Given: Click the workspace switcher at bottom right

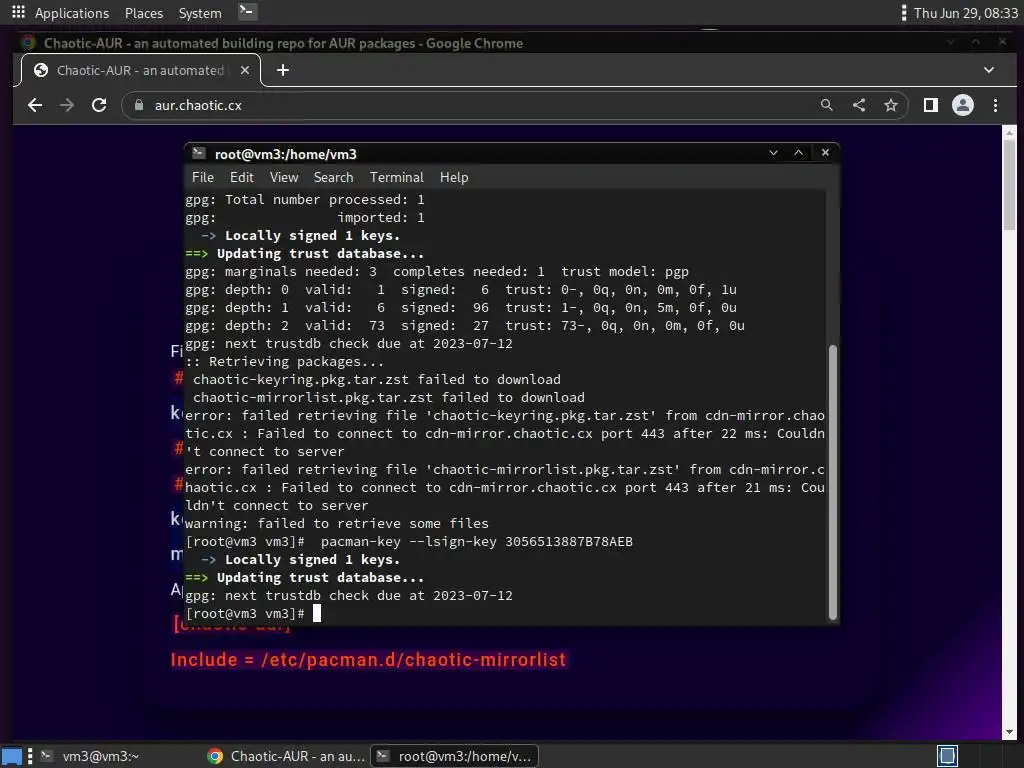Looking at the screenshot, I should pyautogui.click(x=948, y=756).
